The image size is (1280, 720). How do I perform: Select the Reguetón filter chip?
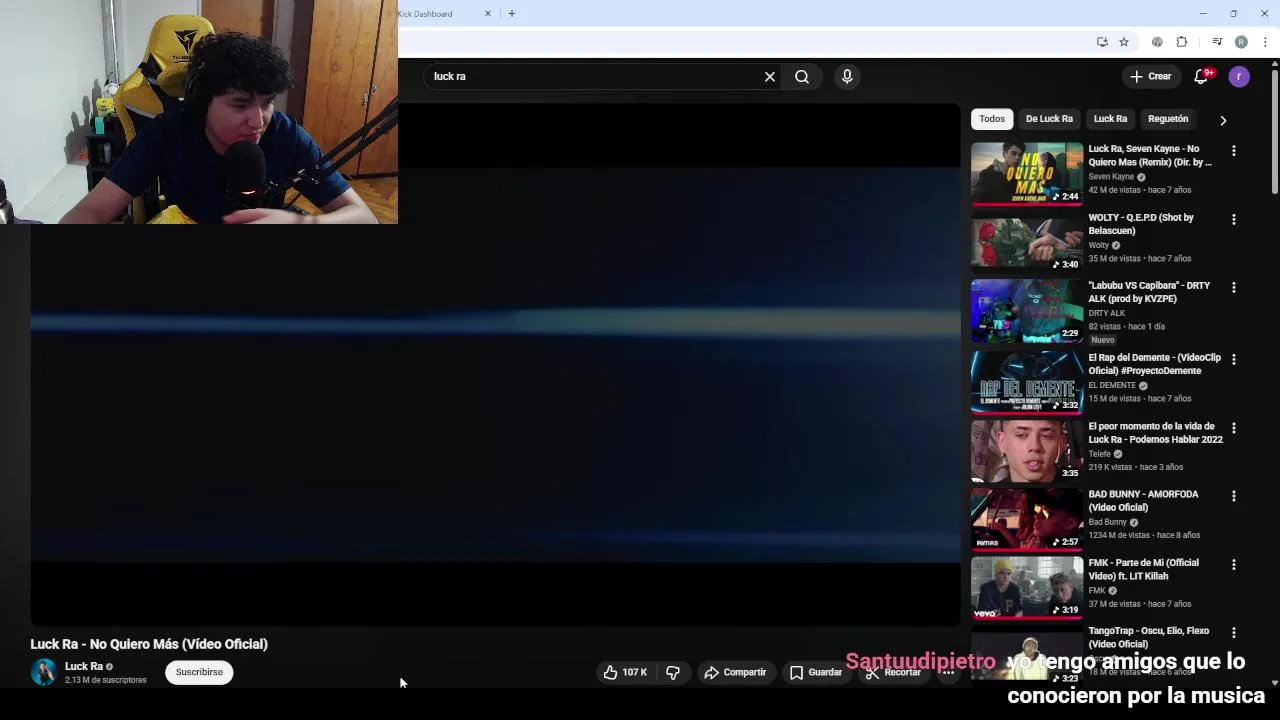pyautogui.click(x=1168, y=119)
